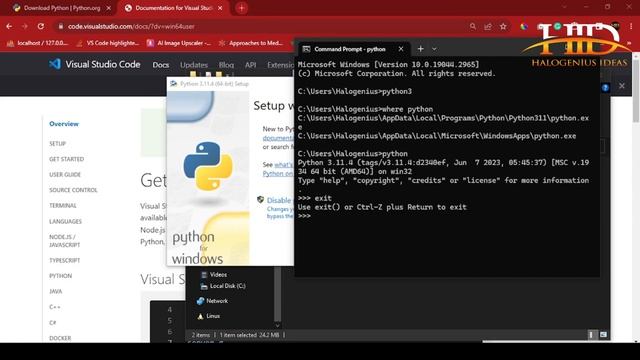Click the address bar URL code.visualstudio.com

click(x=131, y=27)
